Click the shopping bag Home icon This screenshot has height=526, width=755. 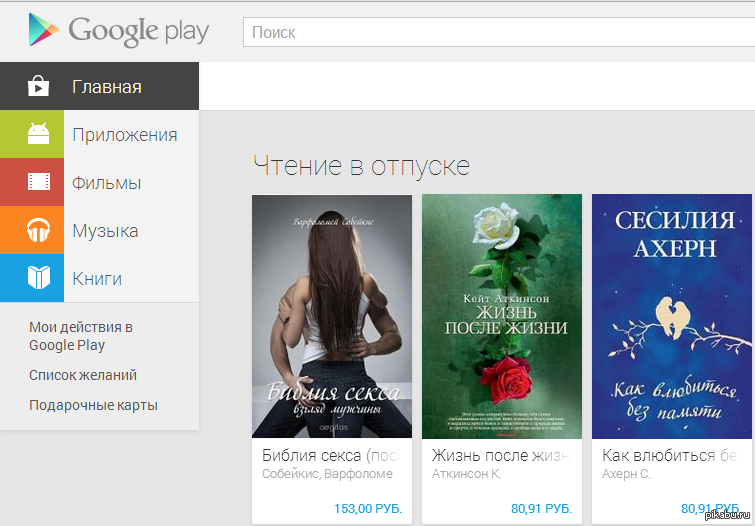[x=38, y=86]
